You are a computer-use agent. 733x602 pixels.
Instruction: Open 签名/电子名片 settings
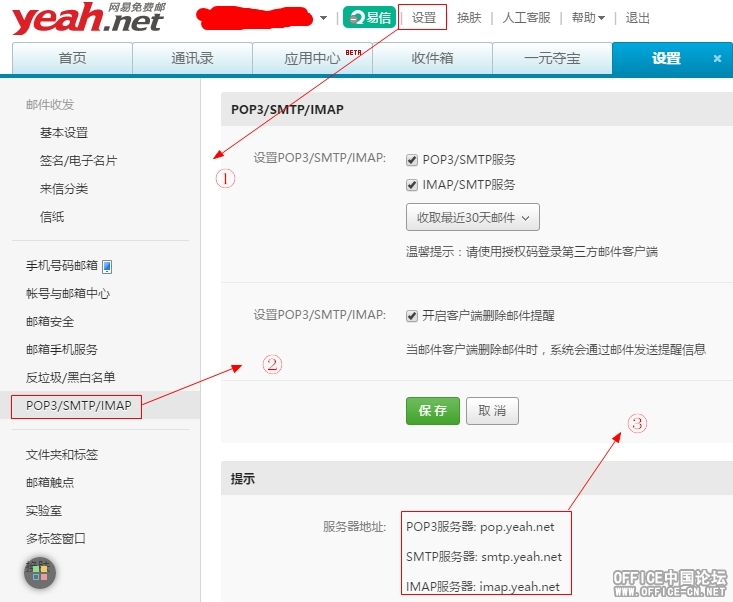79,161
